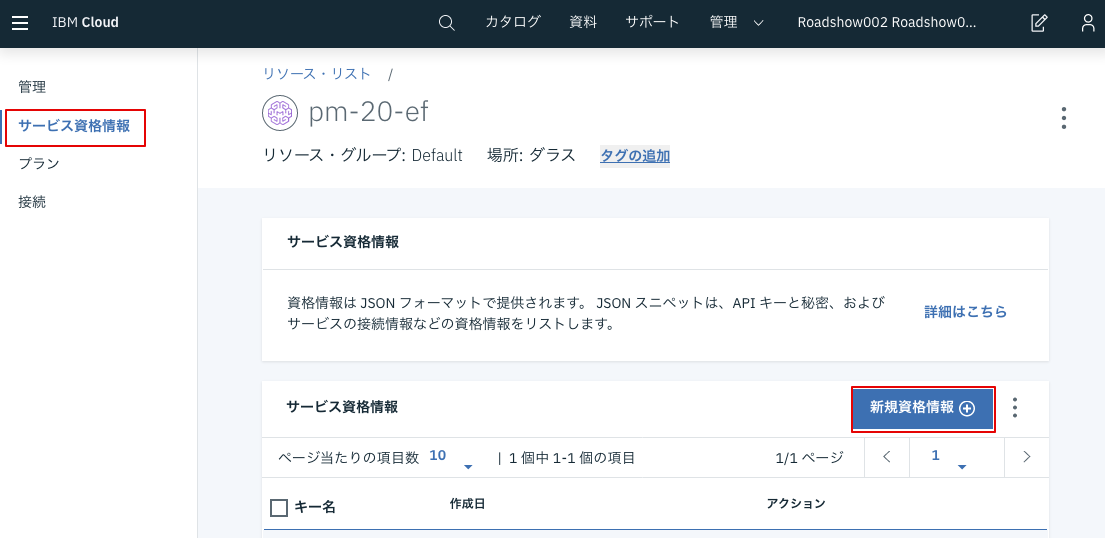
Task: Open the items-per-page dropdown showing 10
Action: [x=451, y=458]
